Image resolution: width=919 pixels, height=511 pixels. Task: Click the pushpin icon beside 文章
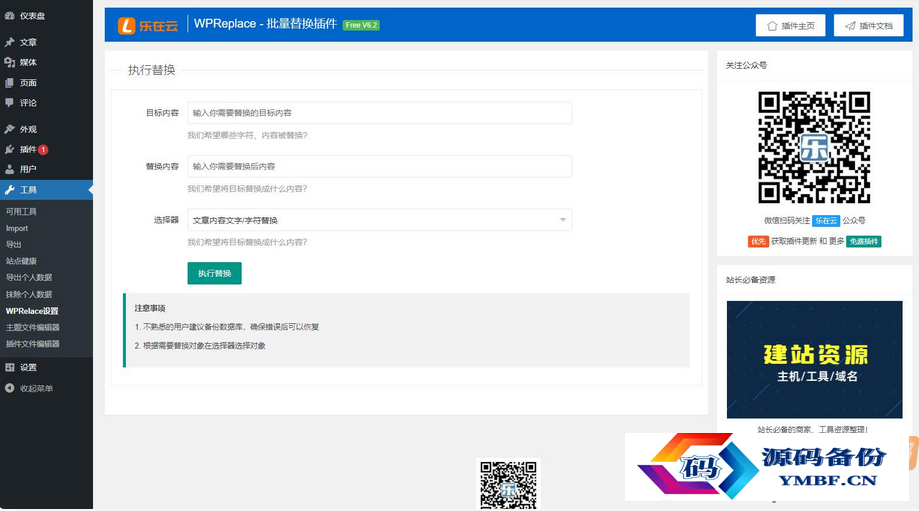coord(9,42)
